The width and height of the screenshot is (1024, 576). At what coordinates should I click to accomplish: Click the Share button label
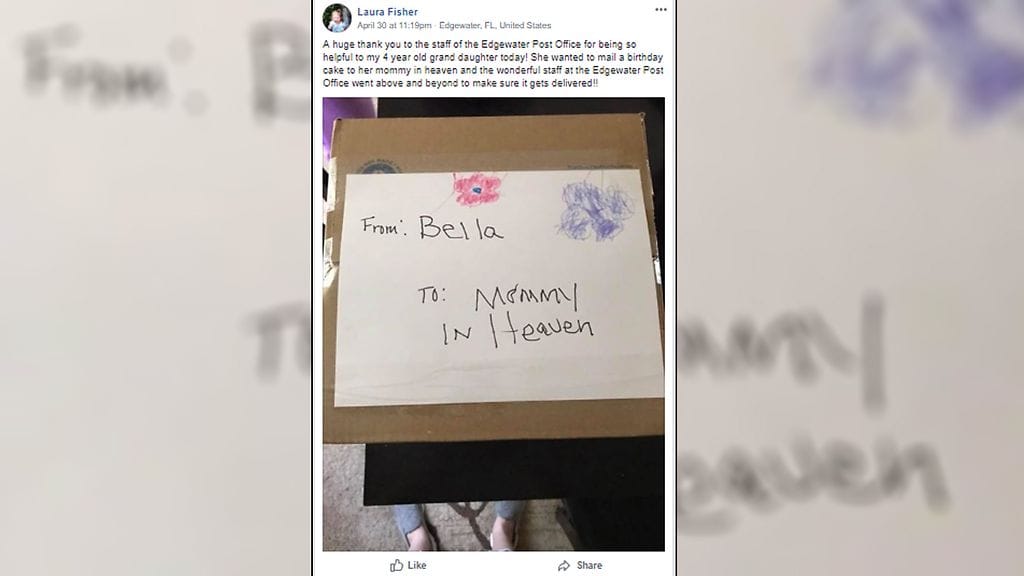point(589,566)
